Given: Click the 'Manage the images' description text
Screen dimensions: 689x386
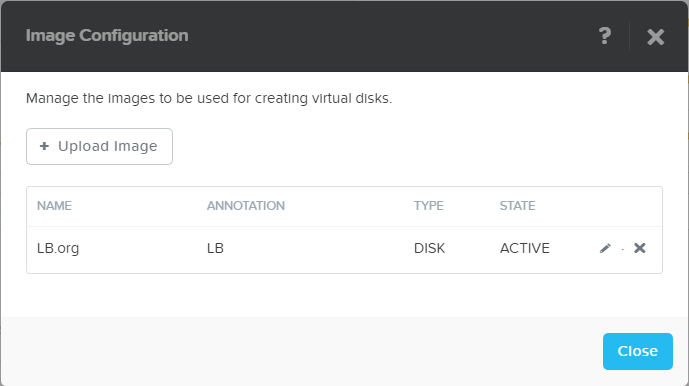Looking at the screenshot, I should pos(209,98).
